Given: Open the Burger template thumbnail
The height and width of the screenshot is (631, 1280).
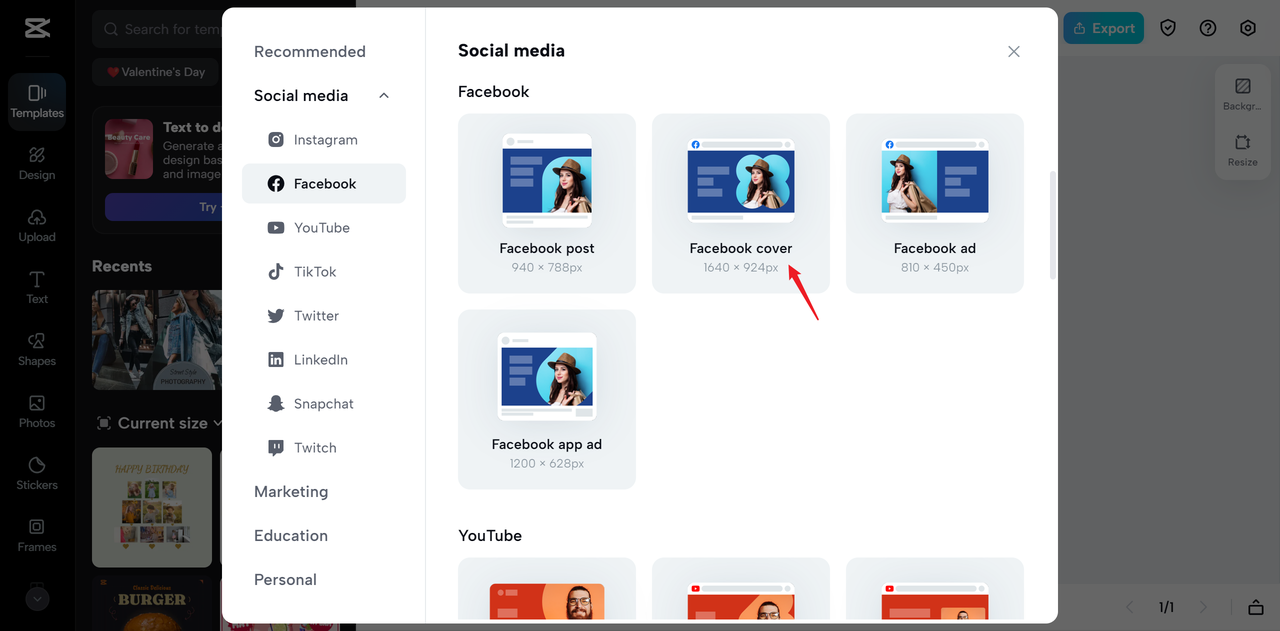Looking at the screenshot, I should (x=152, y=604).
